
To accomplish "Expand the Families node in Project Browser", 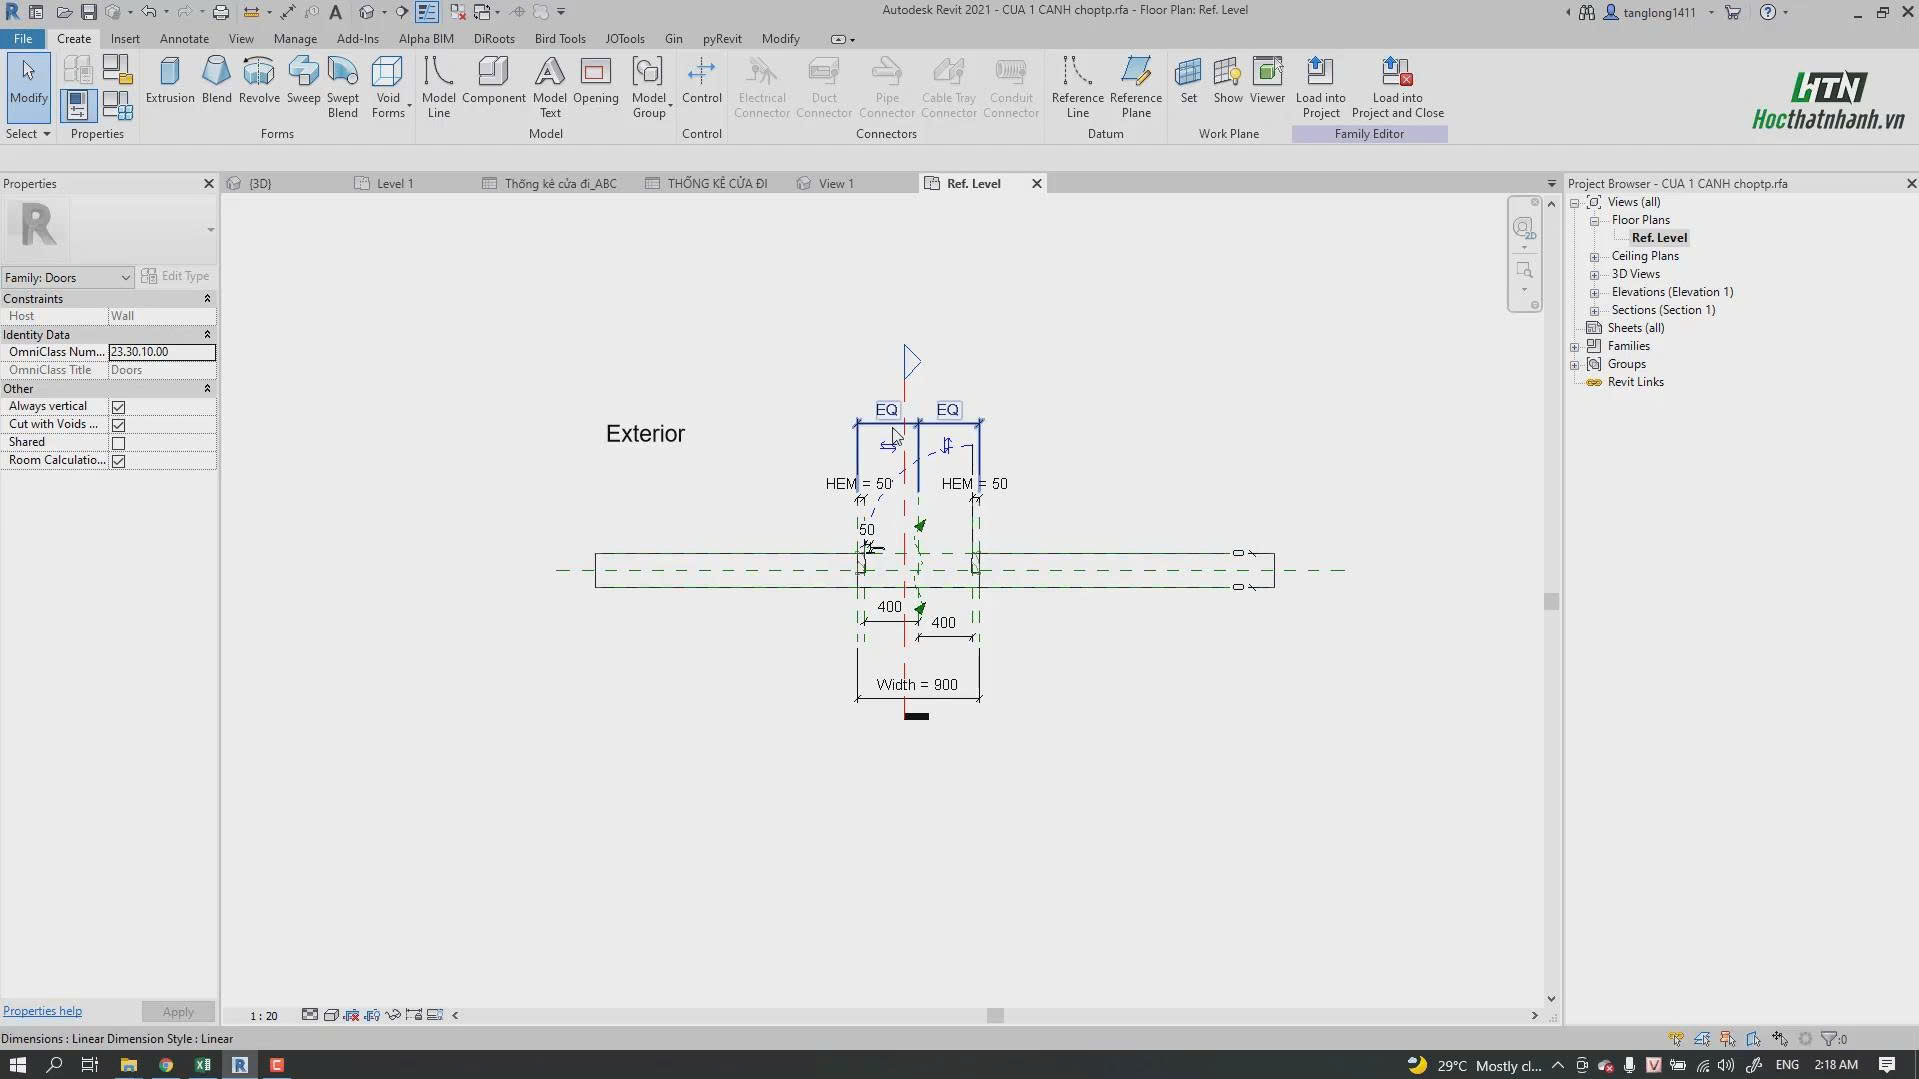I will [1575, 347].
